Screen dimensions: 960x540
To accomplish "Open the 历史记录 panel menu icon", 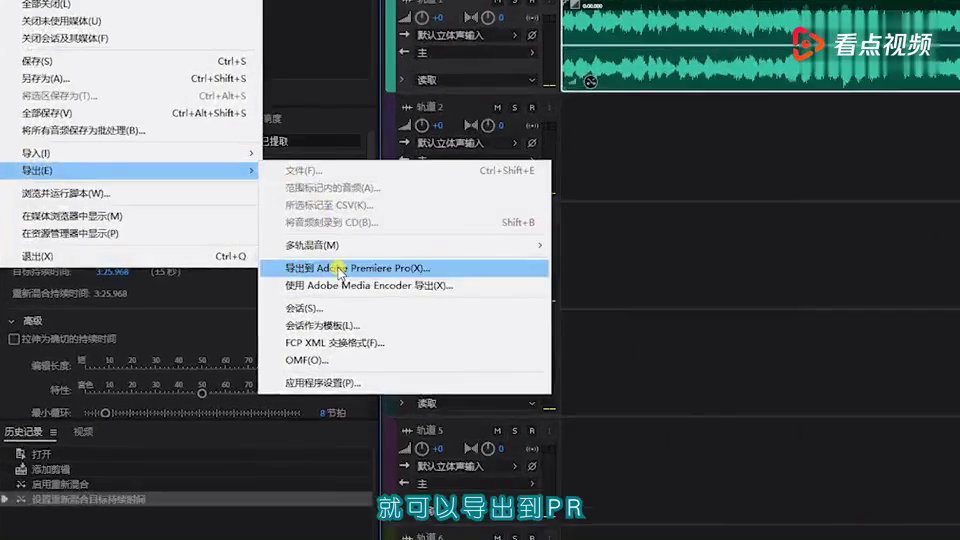I will click(53, 432).
